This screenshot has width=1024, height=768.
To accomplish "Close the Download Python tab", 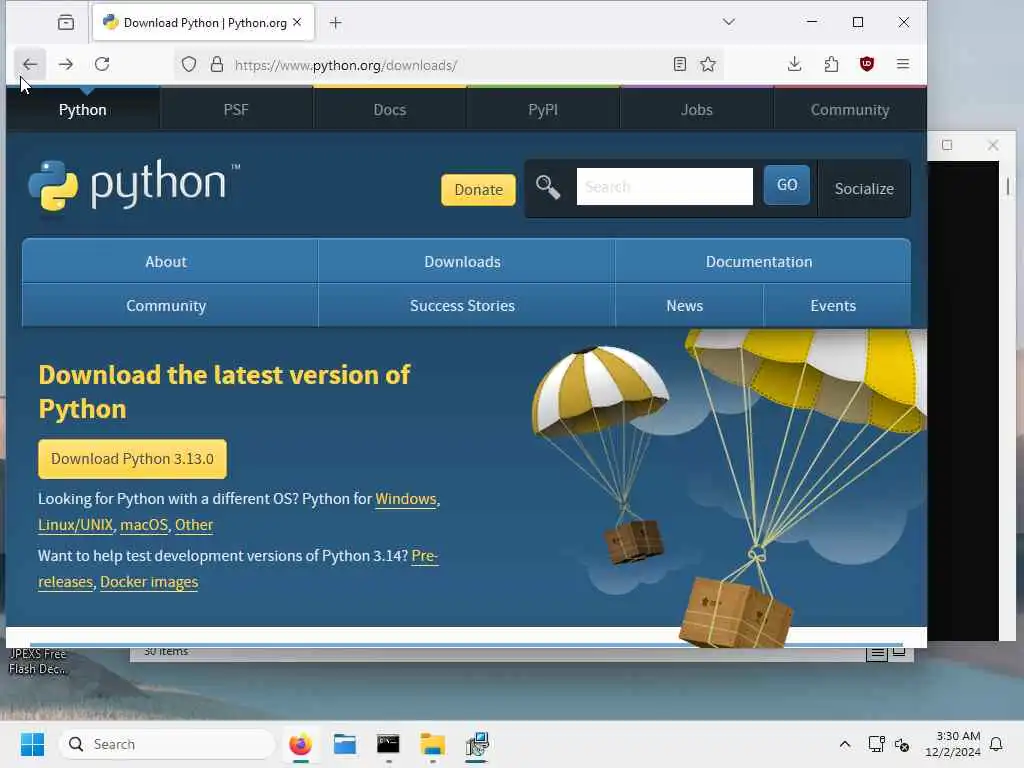I will pos(297,22).
